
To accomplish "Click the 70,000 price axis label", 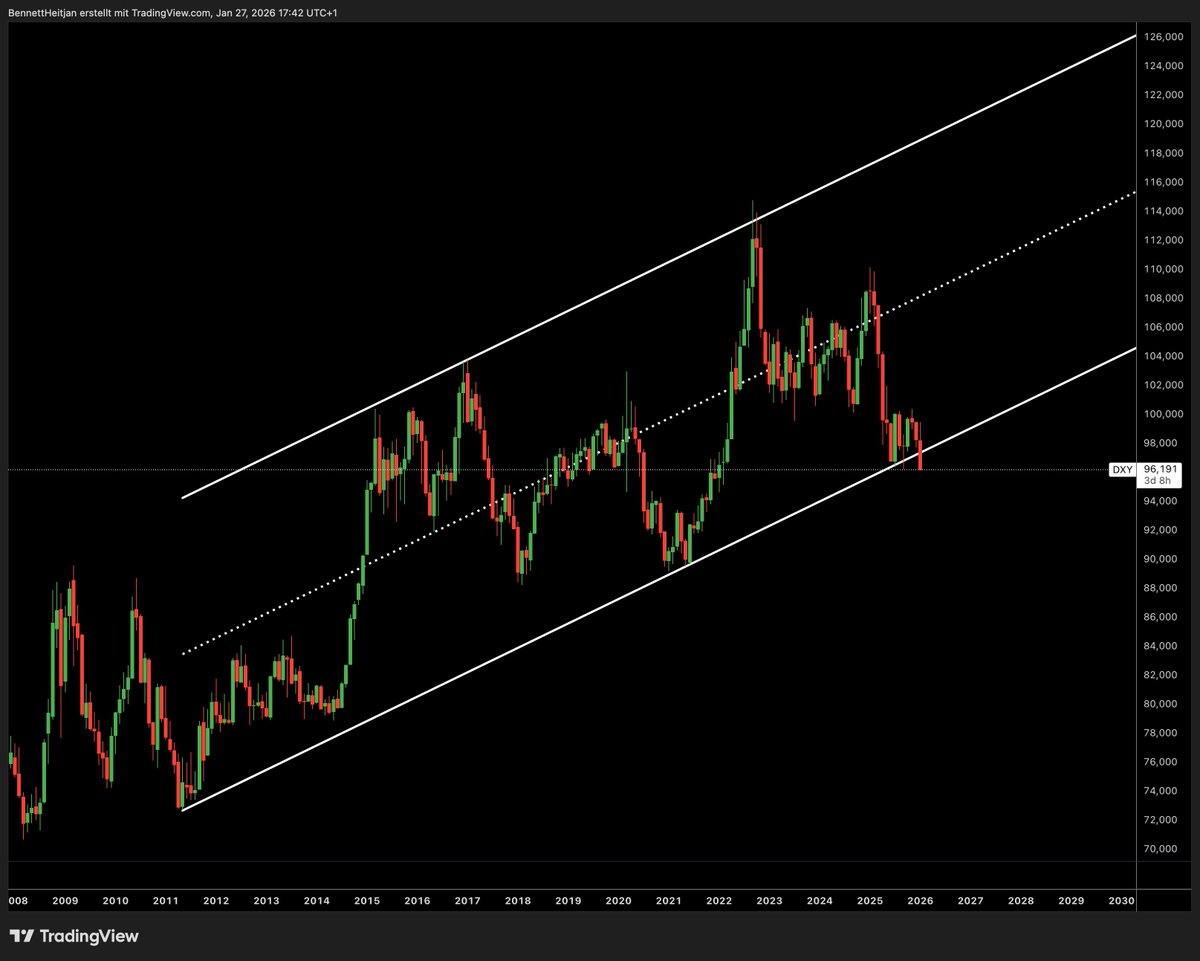I will pos(1160,849).
